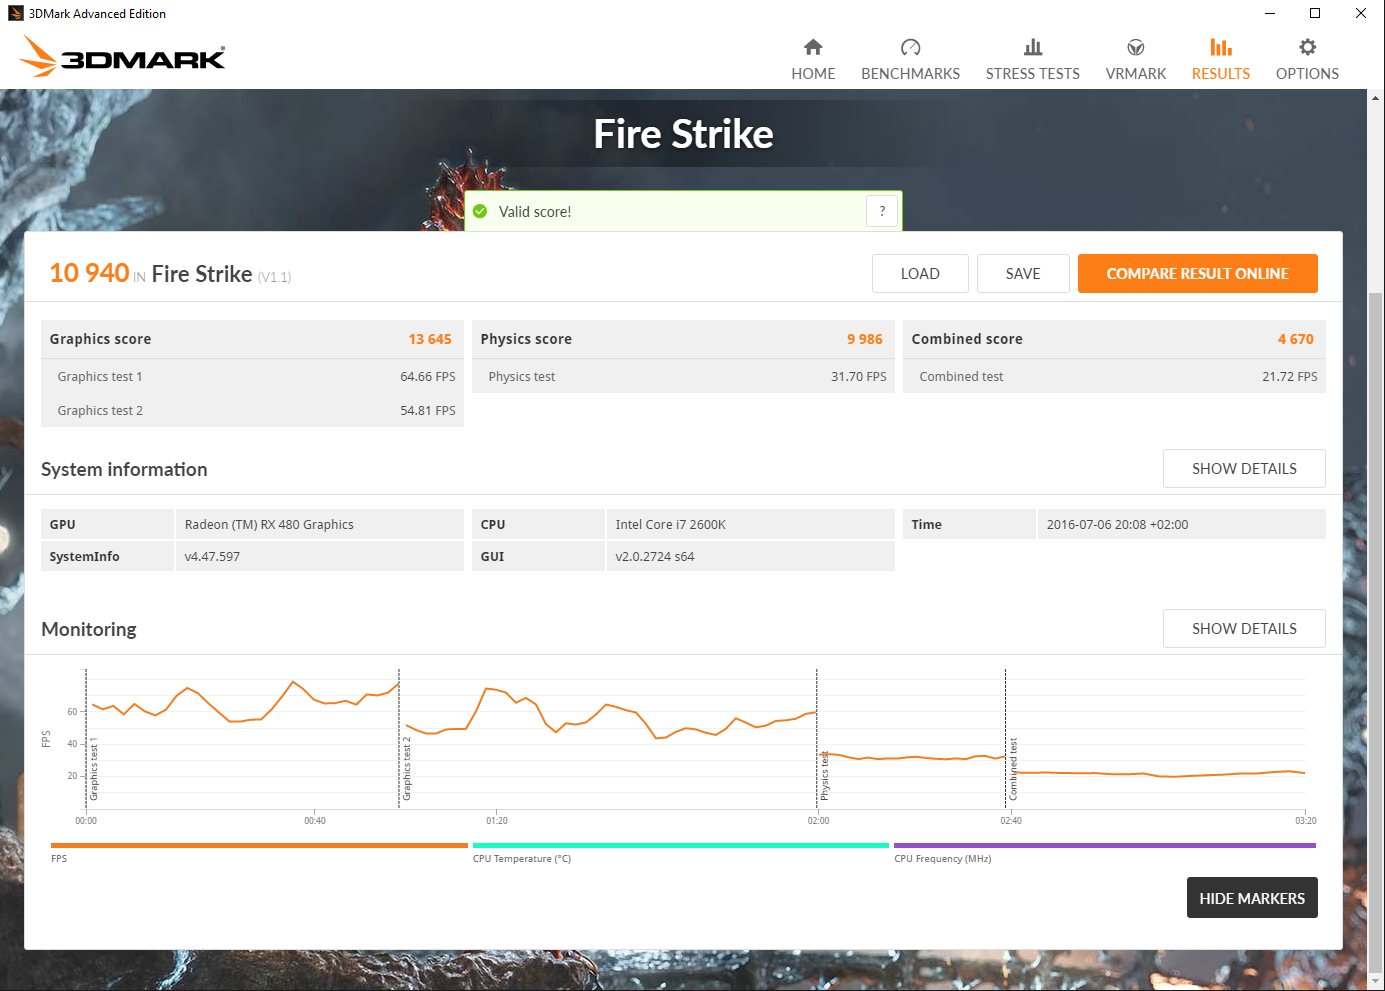Switch to the VRMARK tab label
This screenshot has width=1385, height=991.
1136,74
